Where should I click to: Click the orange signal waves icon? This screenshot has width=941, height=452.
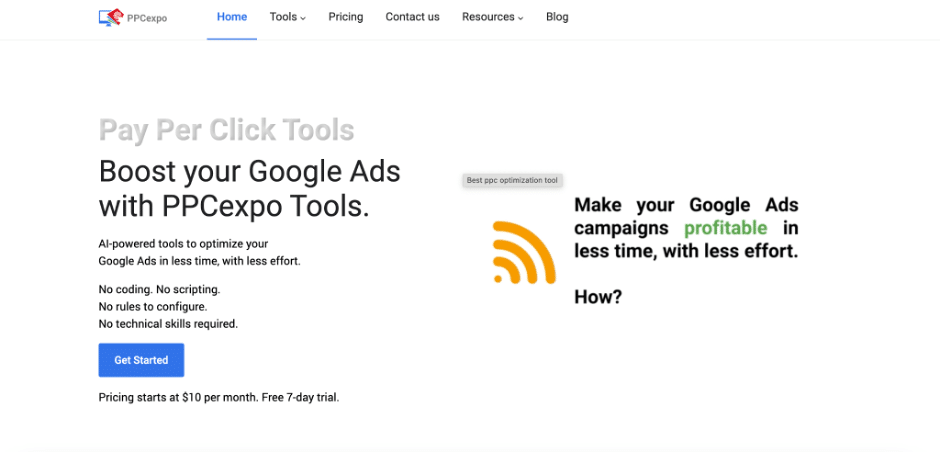(524, 252)
